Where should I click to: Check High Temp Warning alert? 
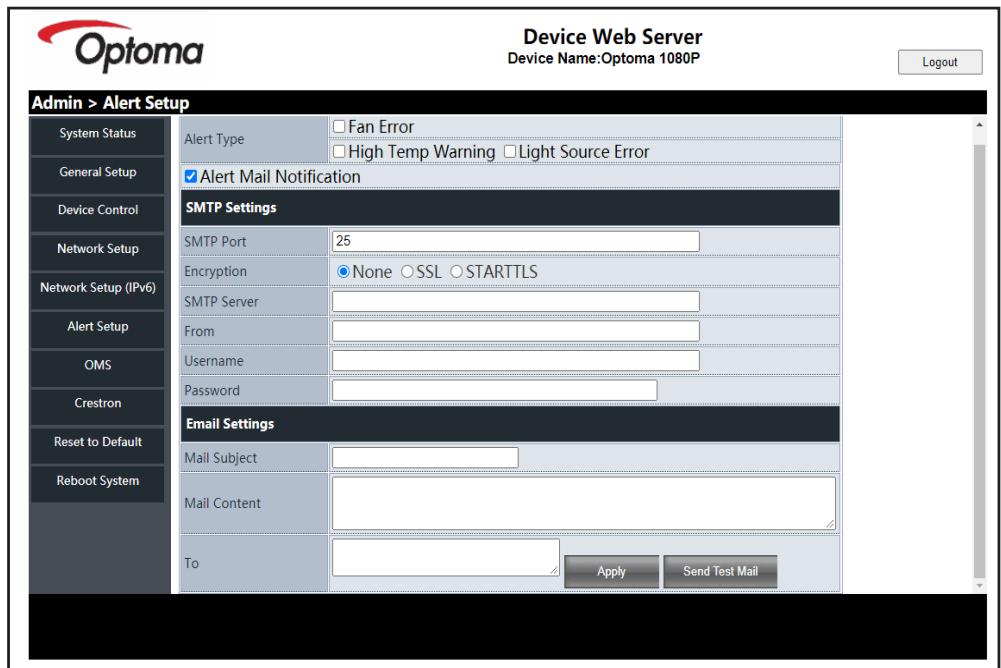[x=339, y=151]
